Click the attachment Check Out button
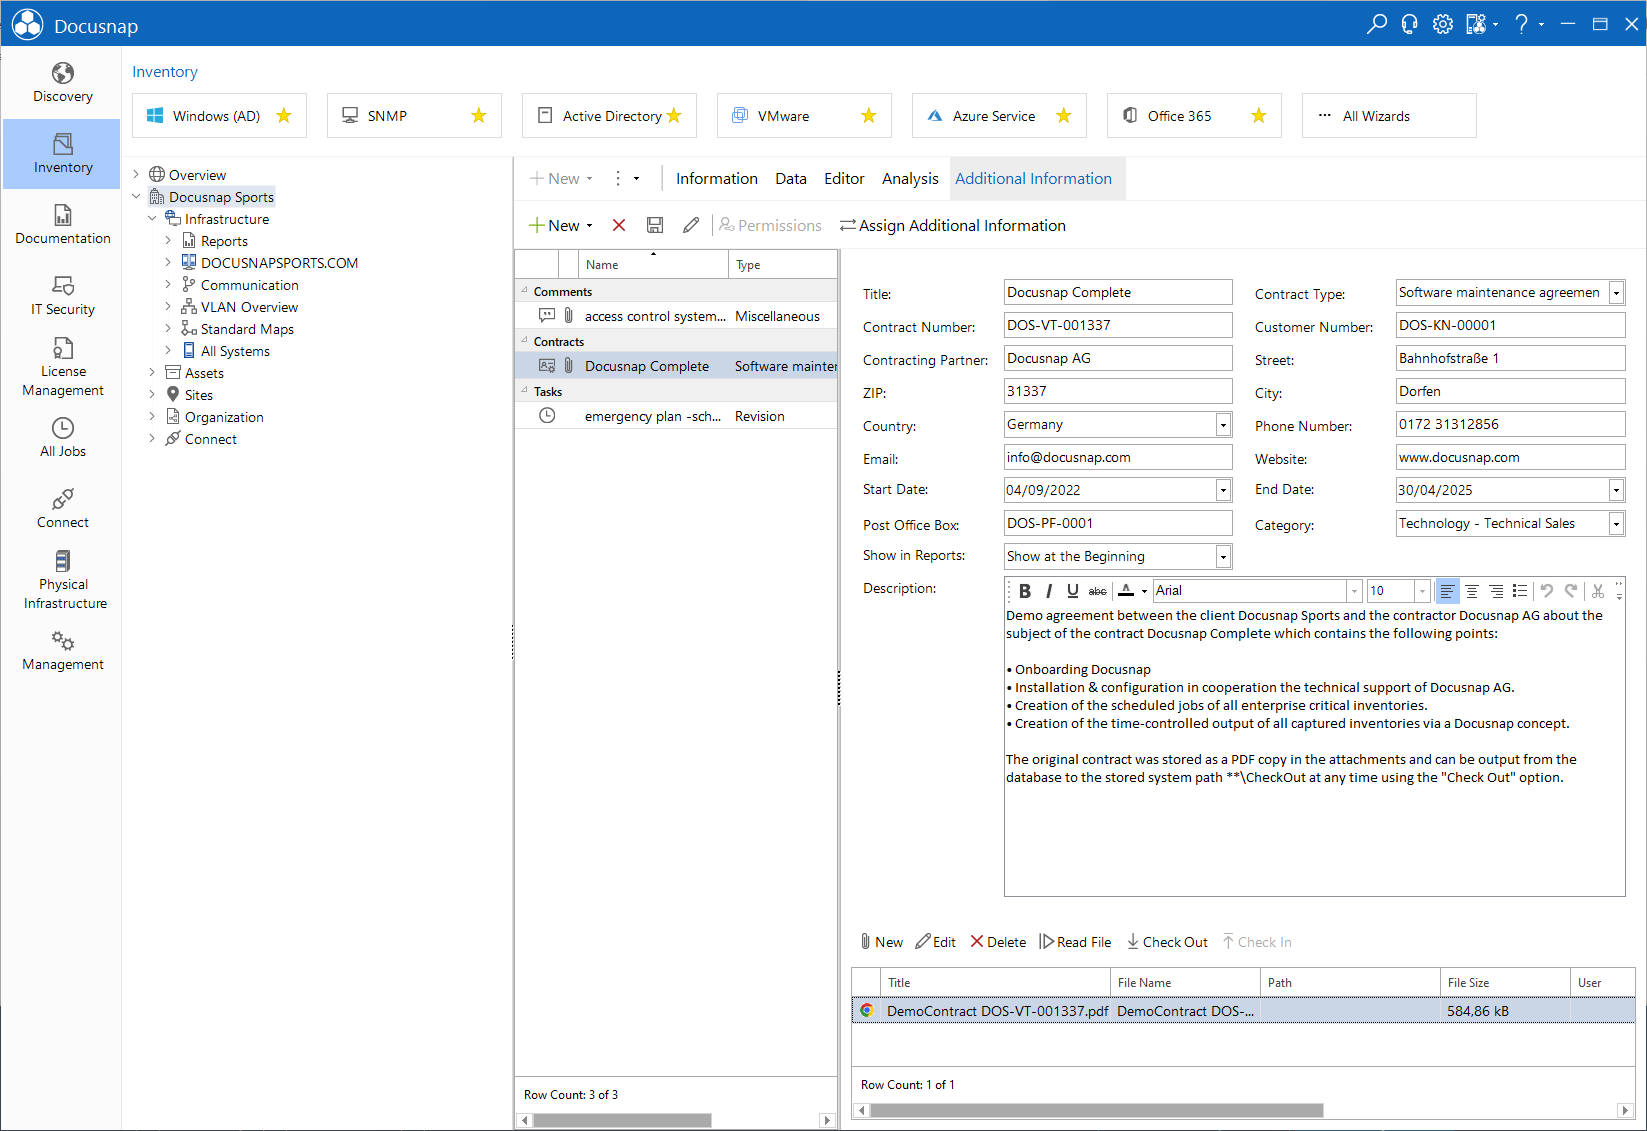Viewport: 1647px width, 1131px height. 1167,942
